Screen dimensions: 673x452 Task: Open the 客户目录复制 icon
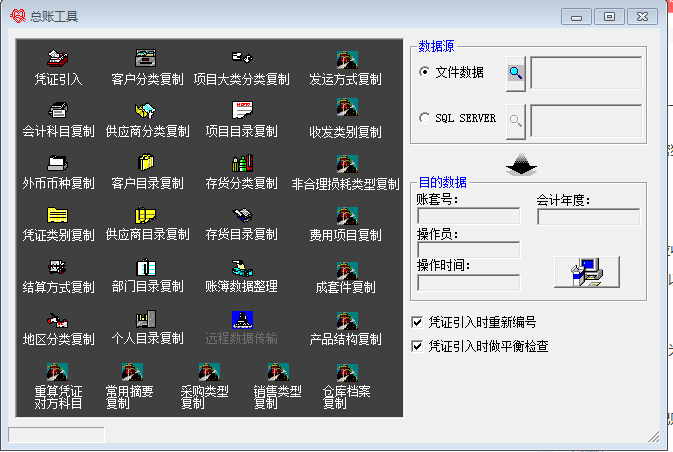pyautogui.click(x=146, y=162)
